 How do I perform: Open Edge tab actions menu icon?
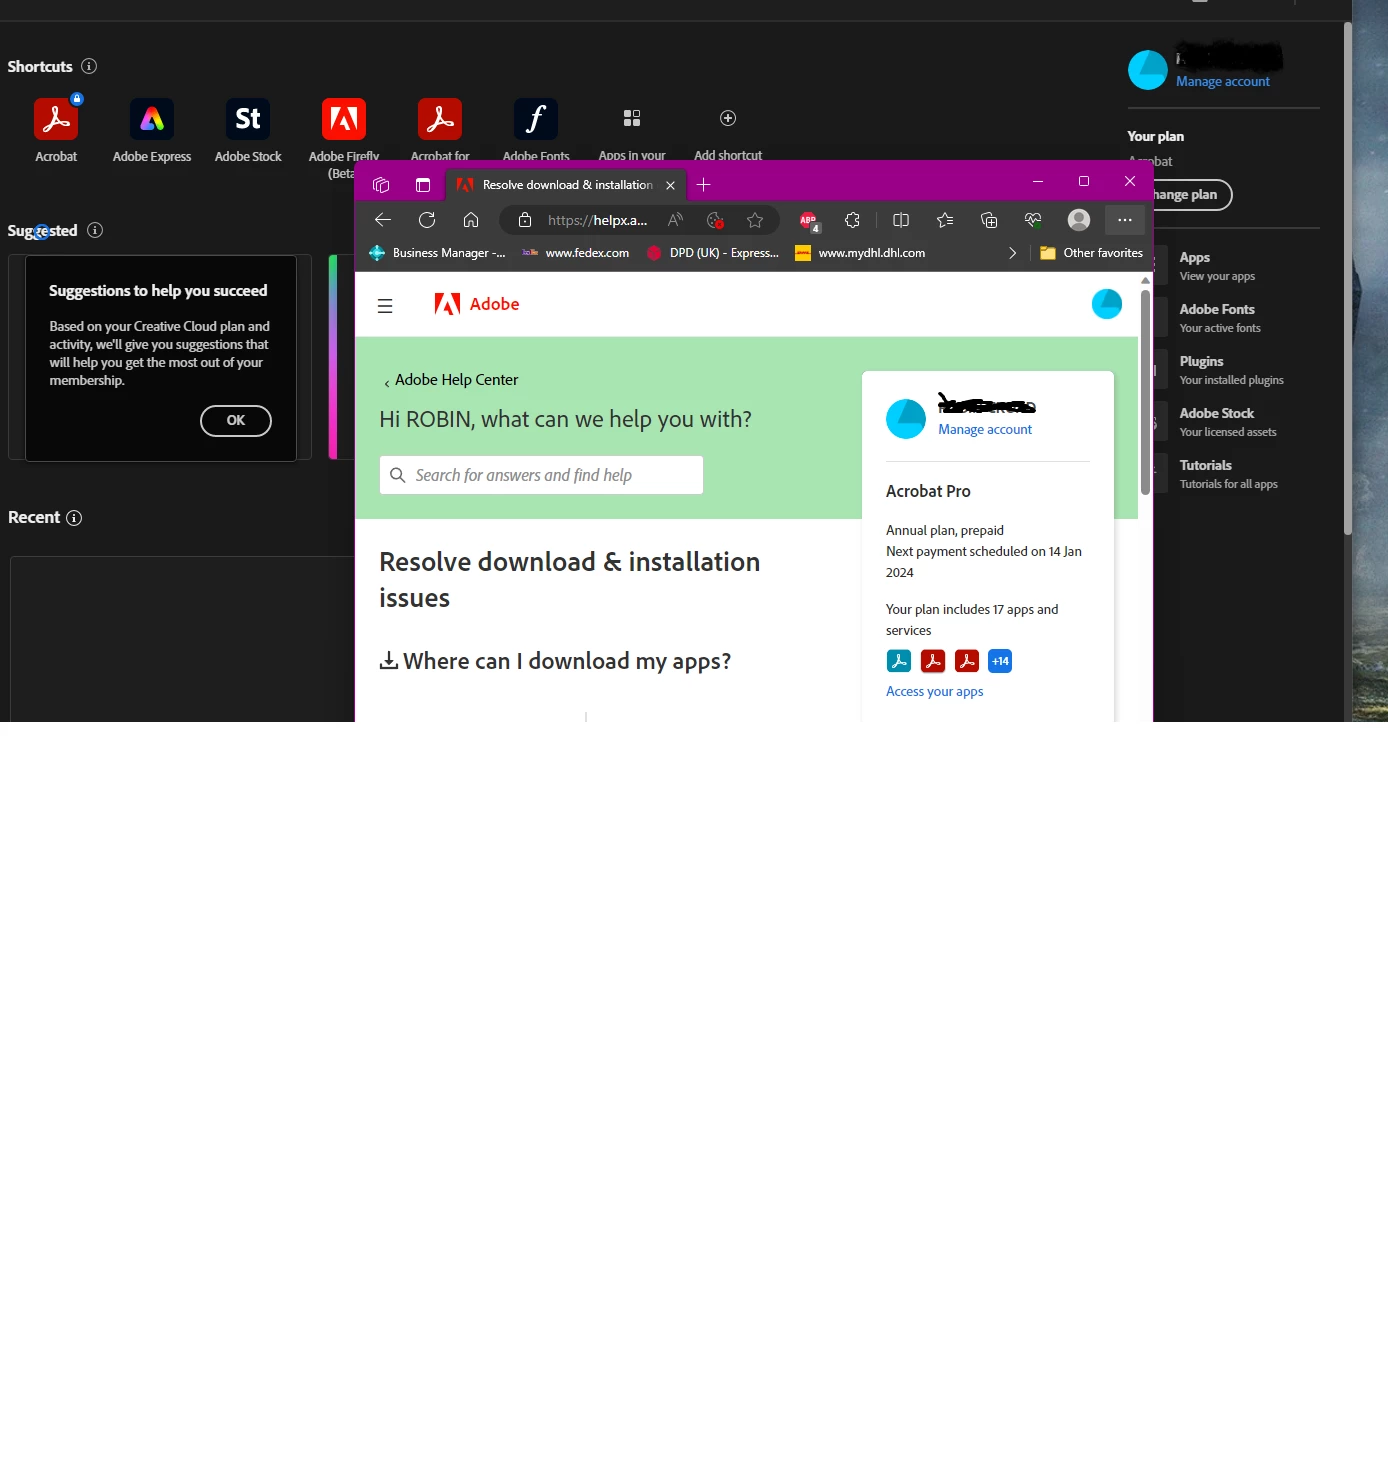click(x=423, y=185)
